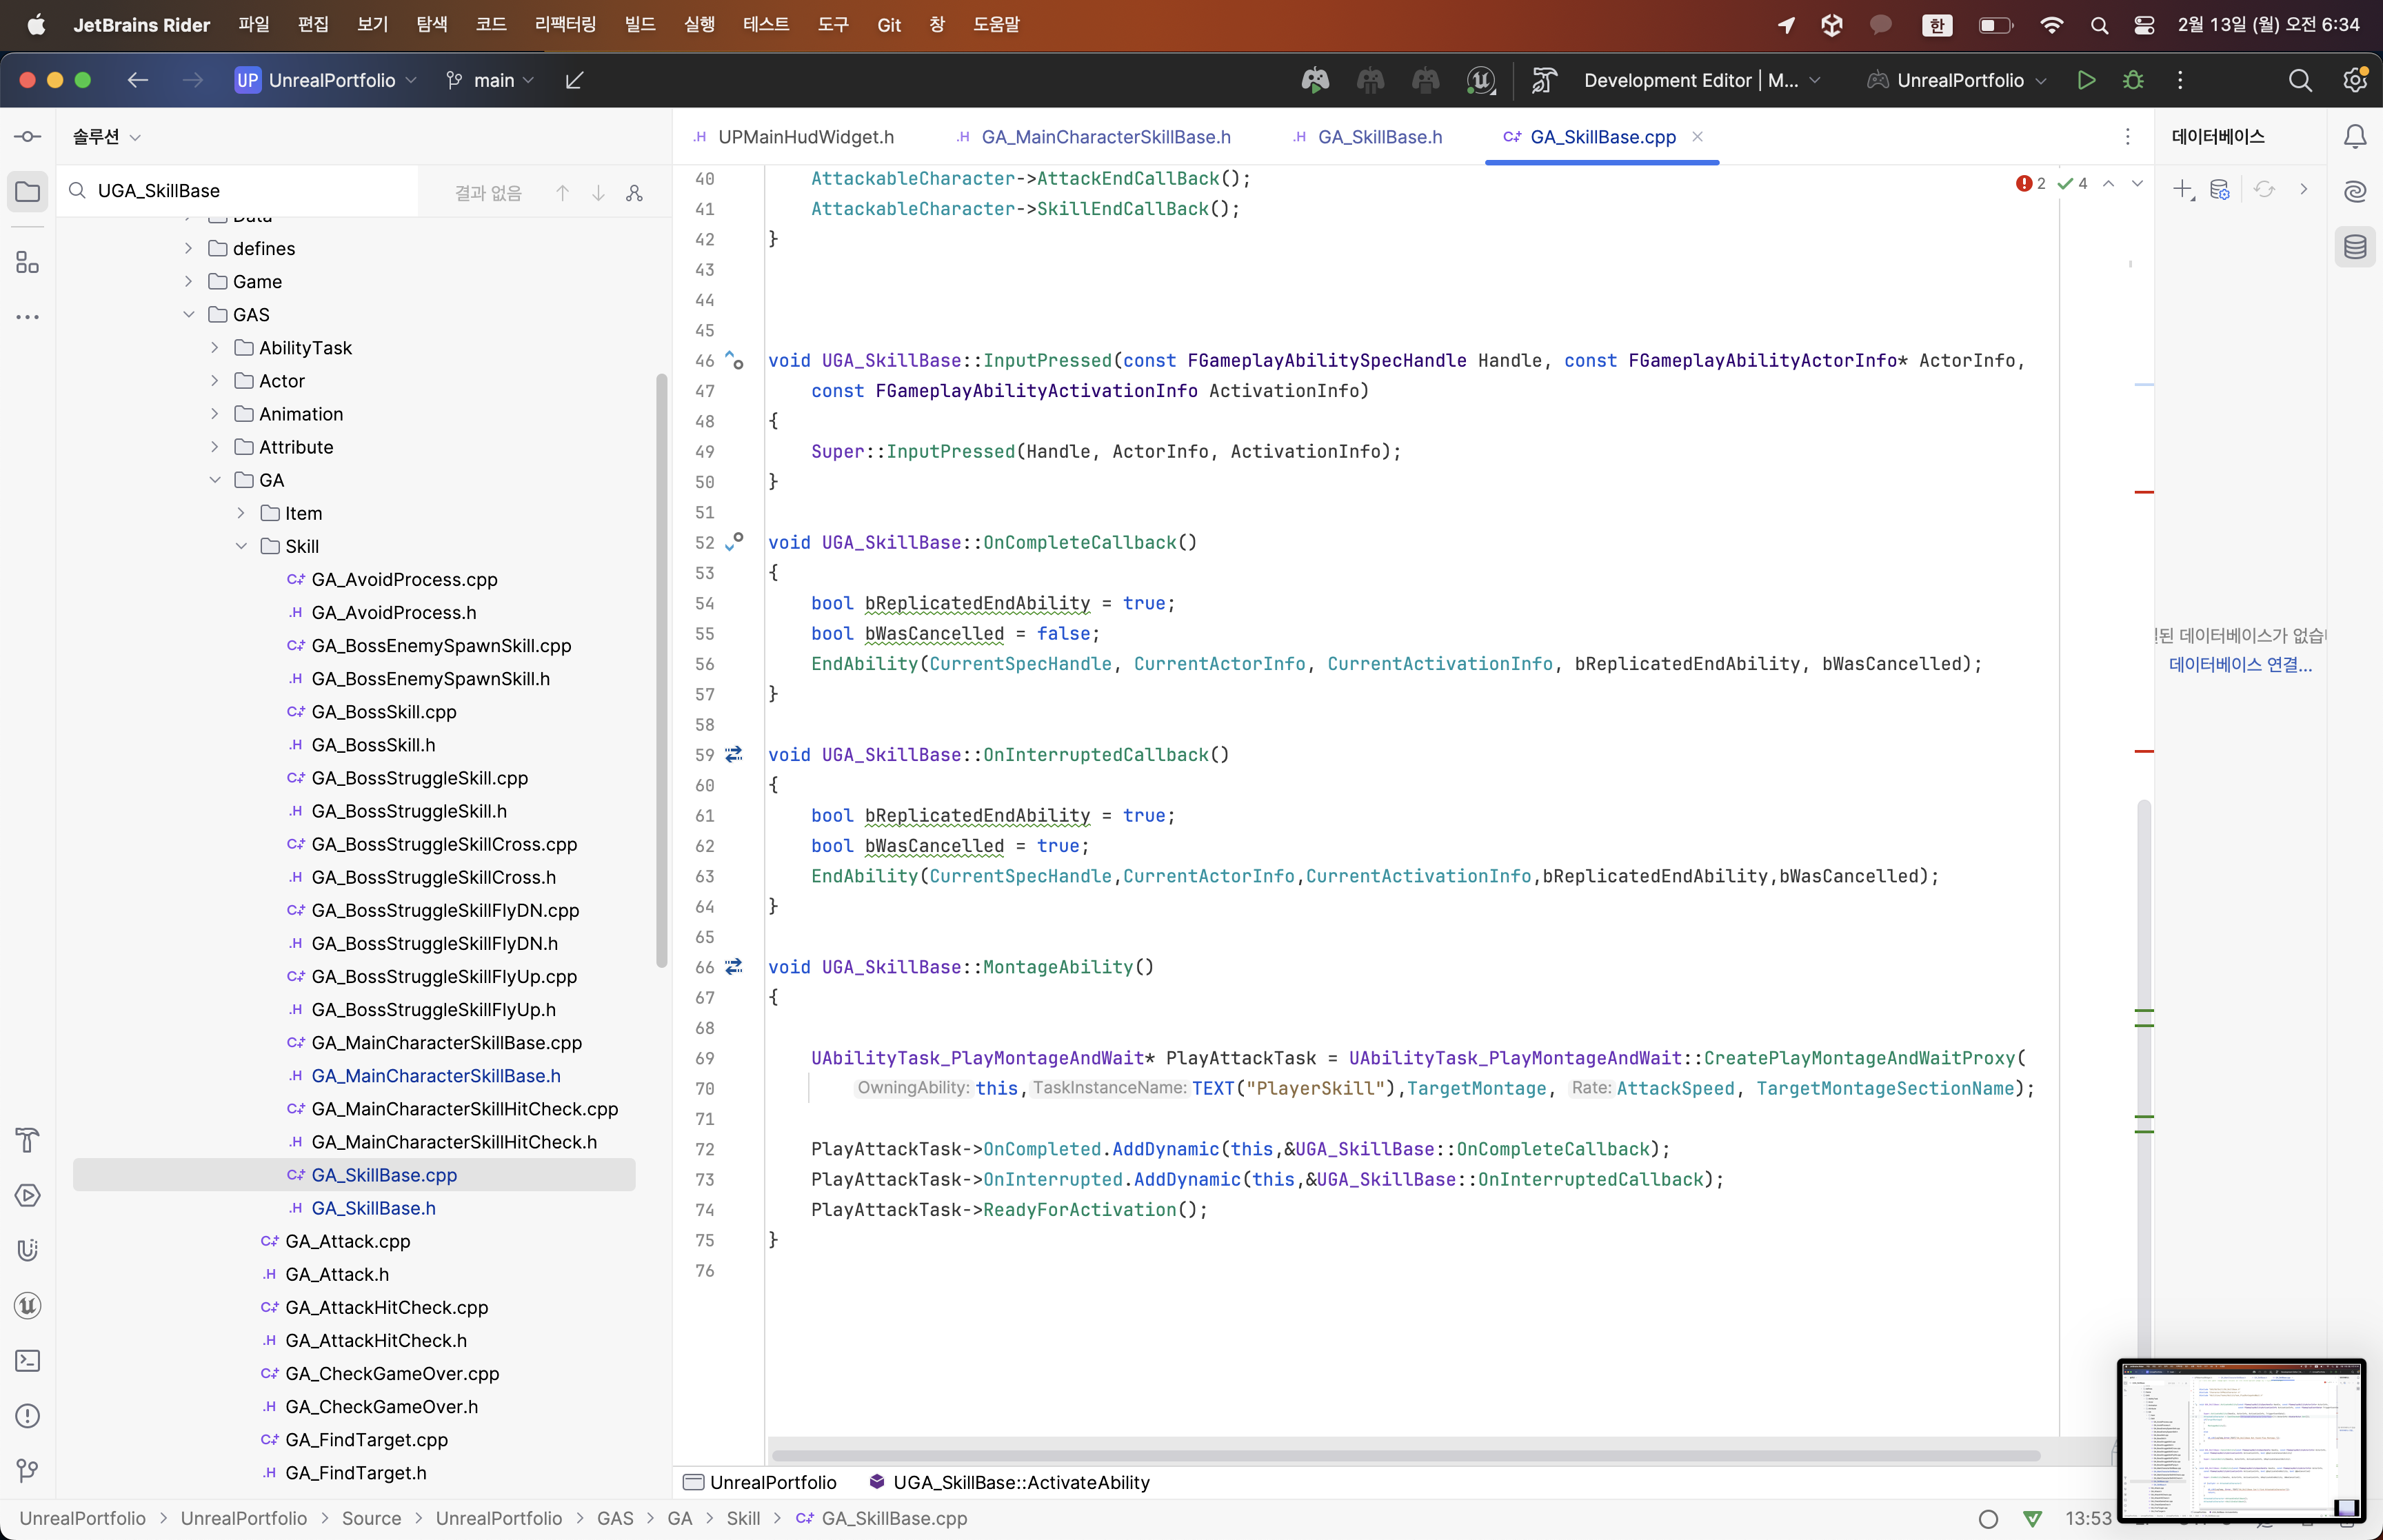This screenshot has height=1540, width=2383.
Task: Open the Git tool window in left sidebar
Action: pyautogui.click(x=27, y=1470)
